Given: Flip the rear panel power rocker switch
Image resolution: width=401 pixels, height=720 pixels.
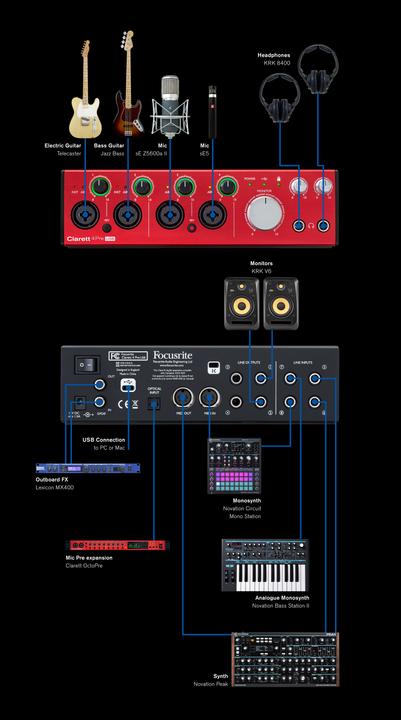Looking at the screenshot, I should tap(87, 365).
